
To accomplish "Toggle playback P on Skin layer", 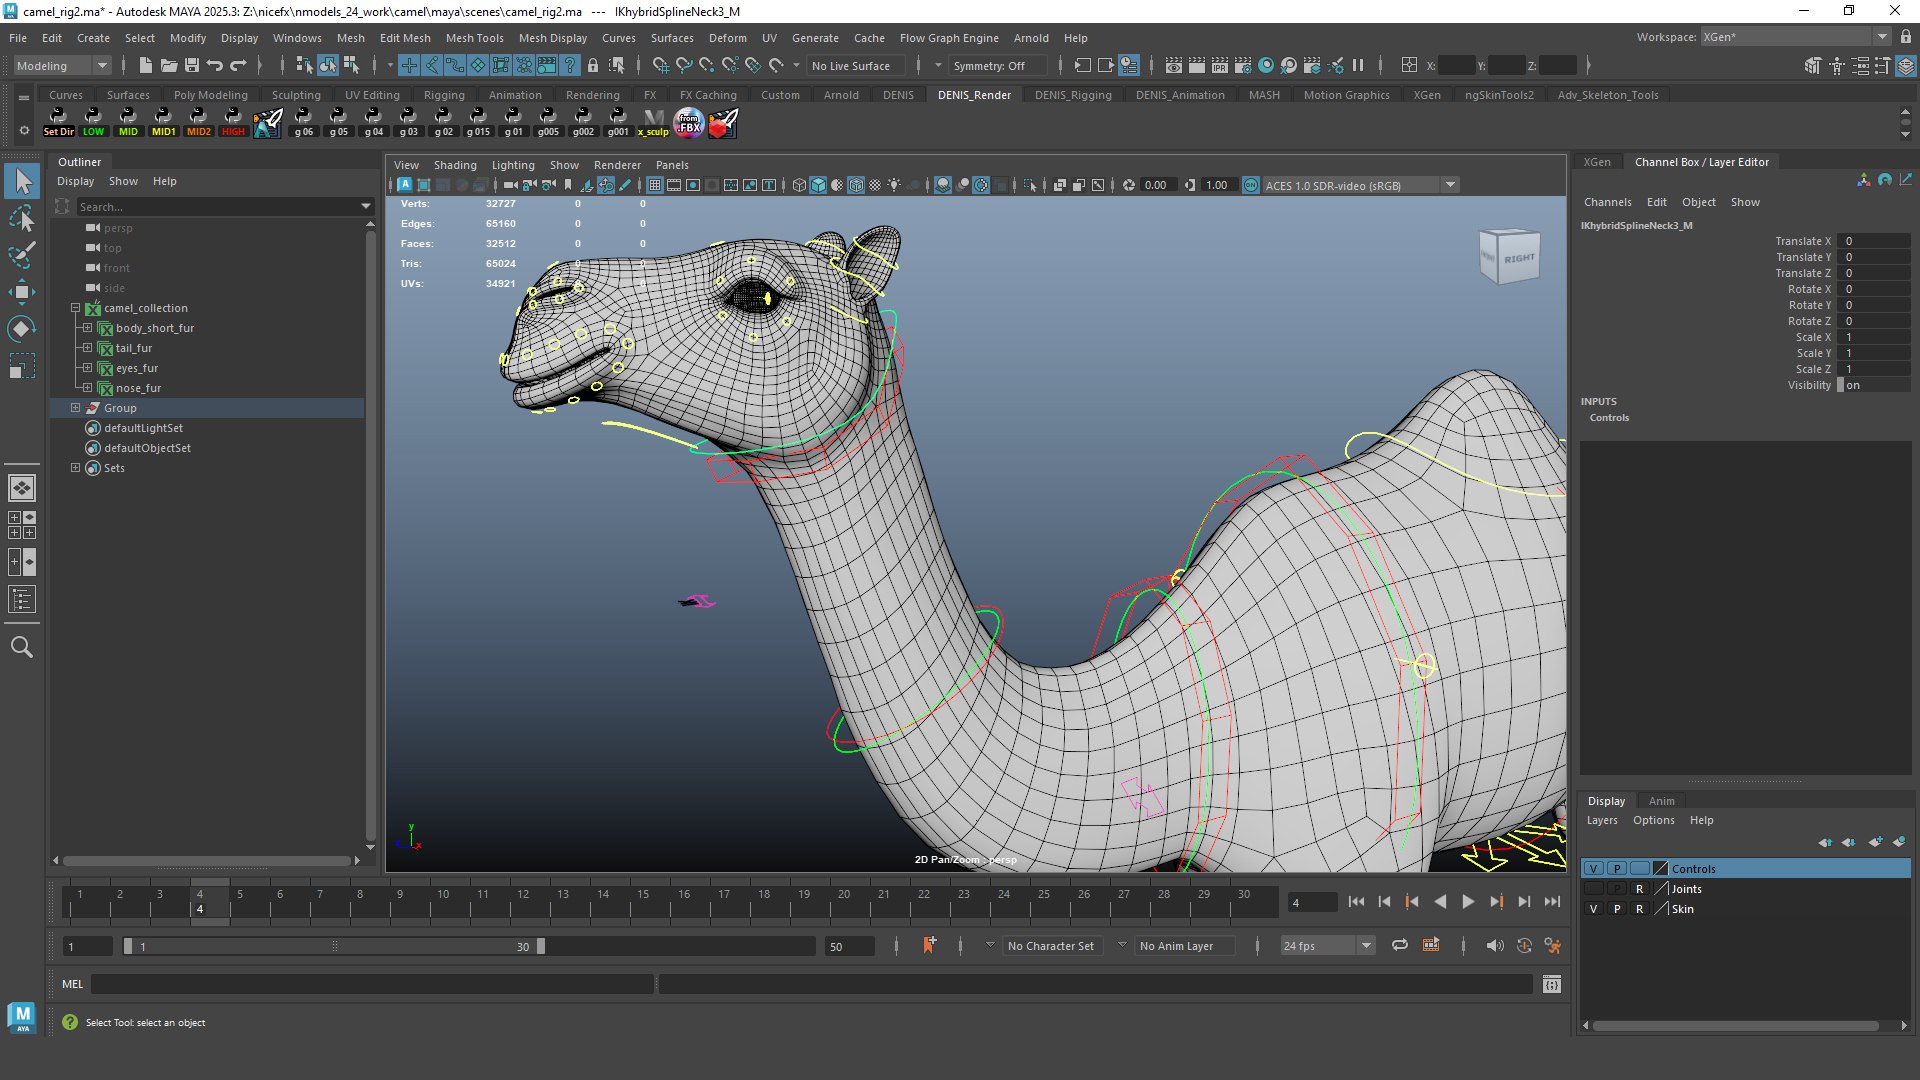I will coord(1616,909).
